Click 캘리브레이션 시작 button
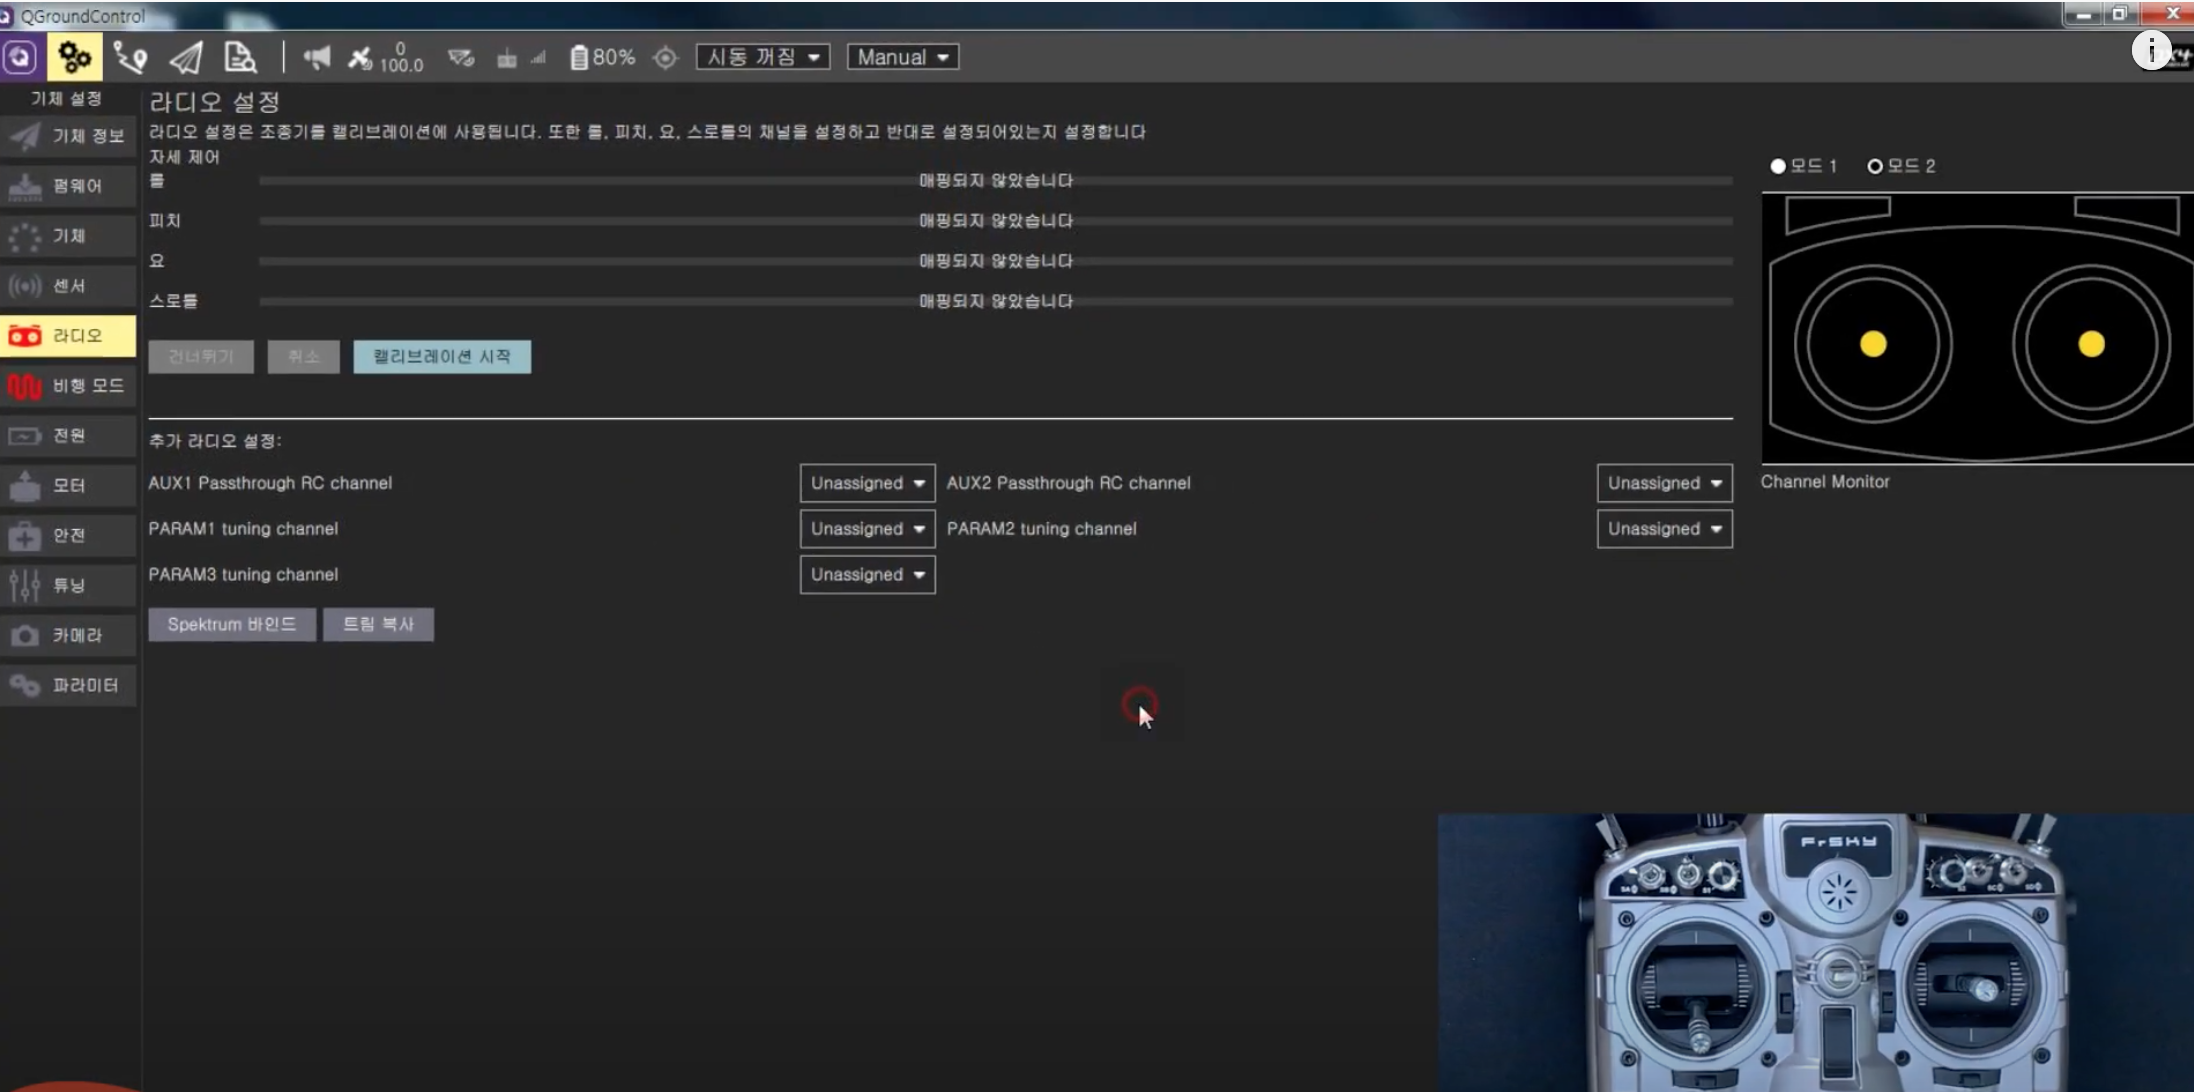Viewport: 2194px width, 1092px height. coord(442,357)
